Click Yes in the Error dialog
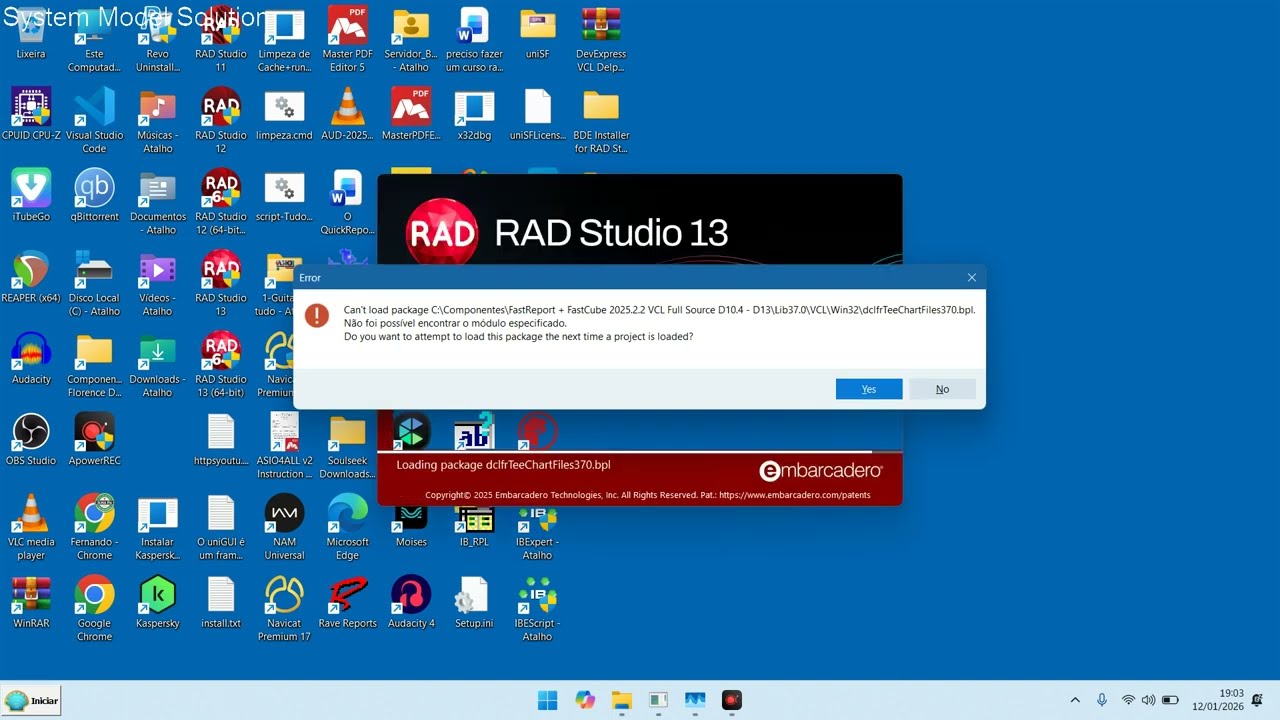Viewport: 1280px width, 720px height. pyautogui.click(x=869, y=389)
